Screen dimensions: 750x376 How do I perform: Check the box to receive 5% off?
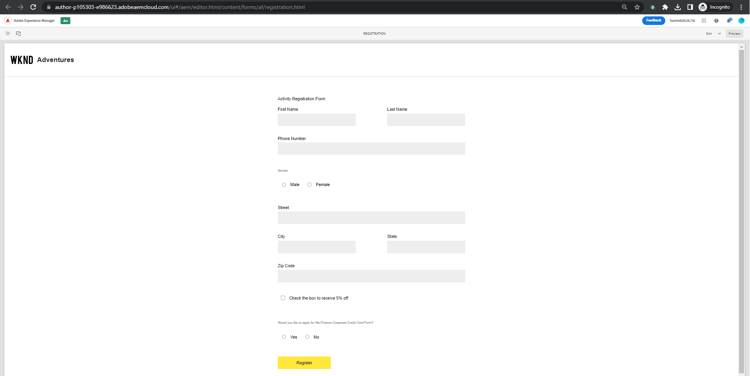(283, 298)
